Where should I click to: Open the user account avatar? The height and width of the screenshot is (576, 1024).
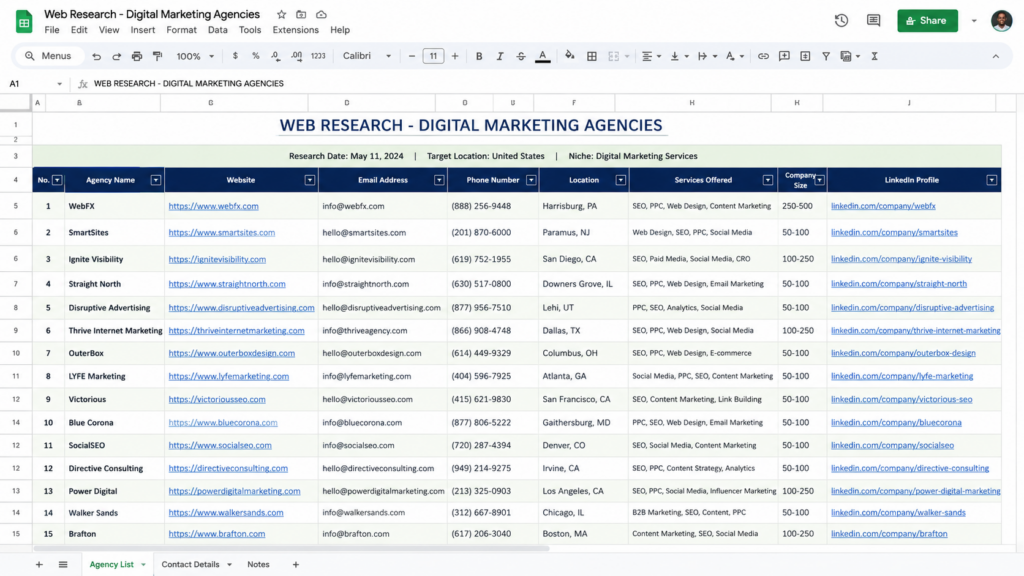coord(1001,20)
